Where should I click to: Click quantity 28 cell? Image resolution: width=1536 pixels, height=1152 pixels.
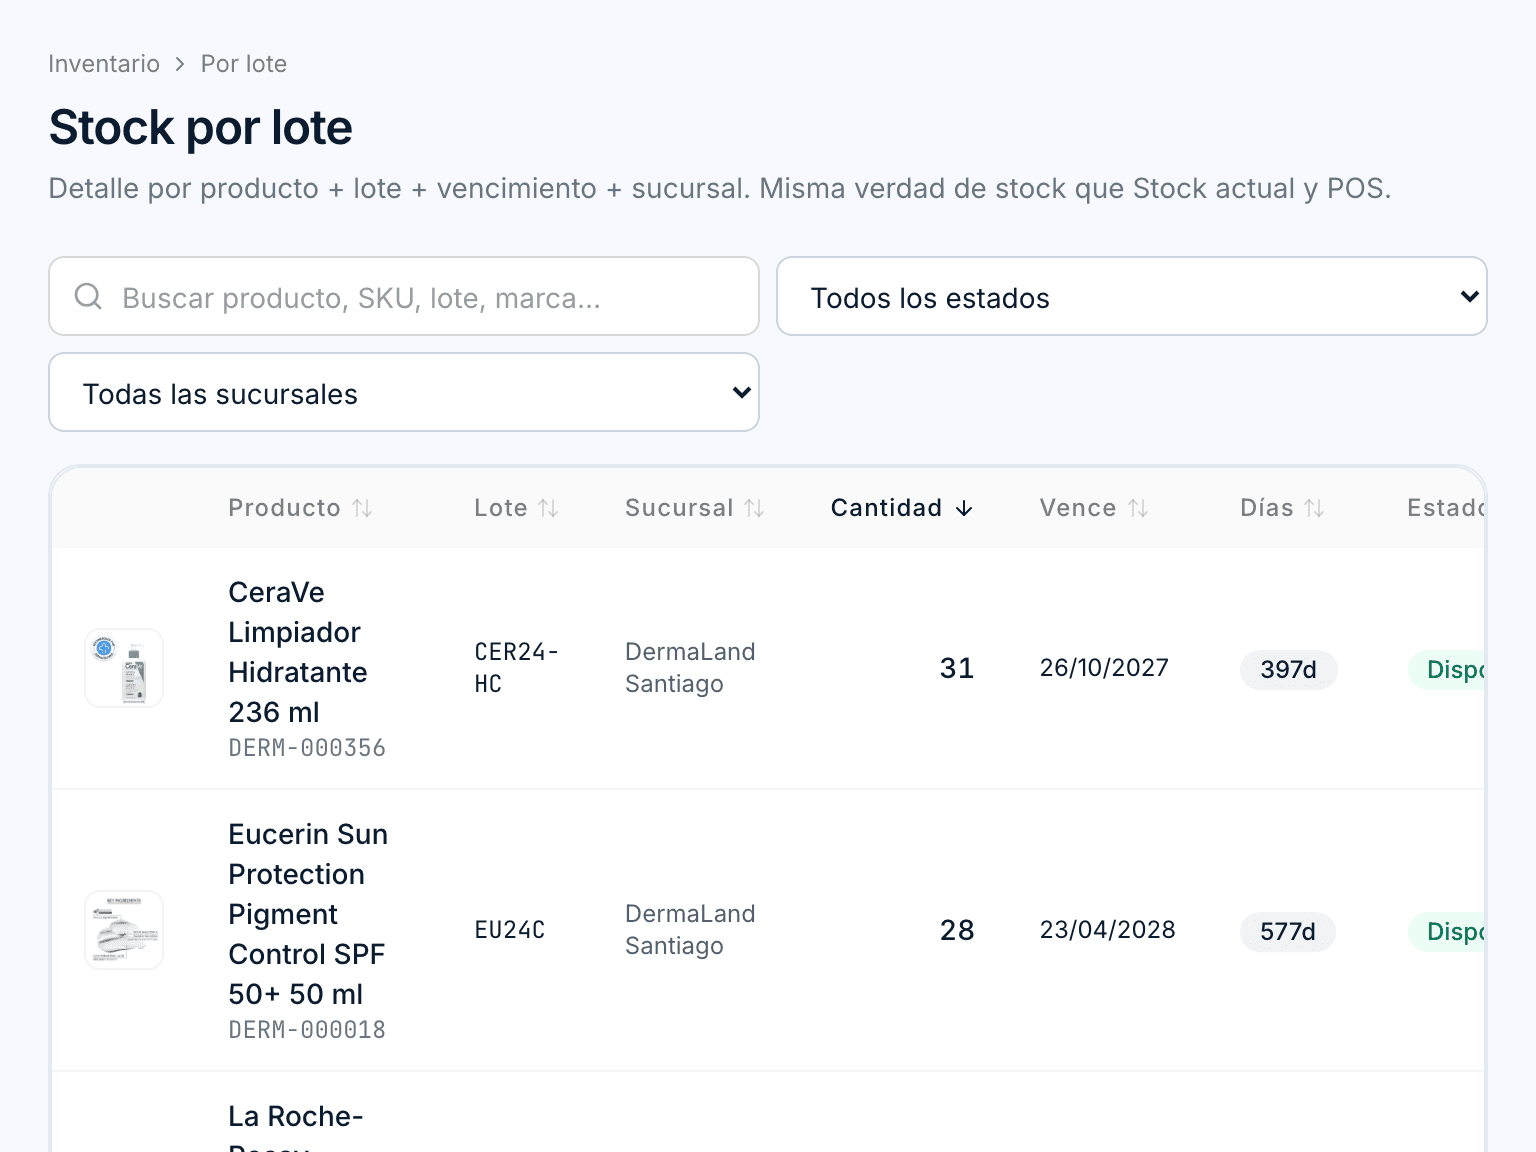point(957,930)
